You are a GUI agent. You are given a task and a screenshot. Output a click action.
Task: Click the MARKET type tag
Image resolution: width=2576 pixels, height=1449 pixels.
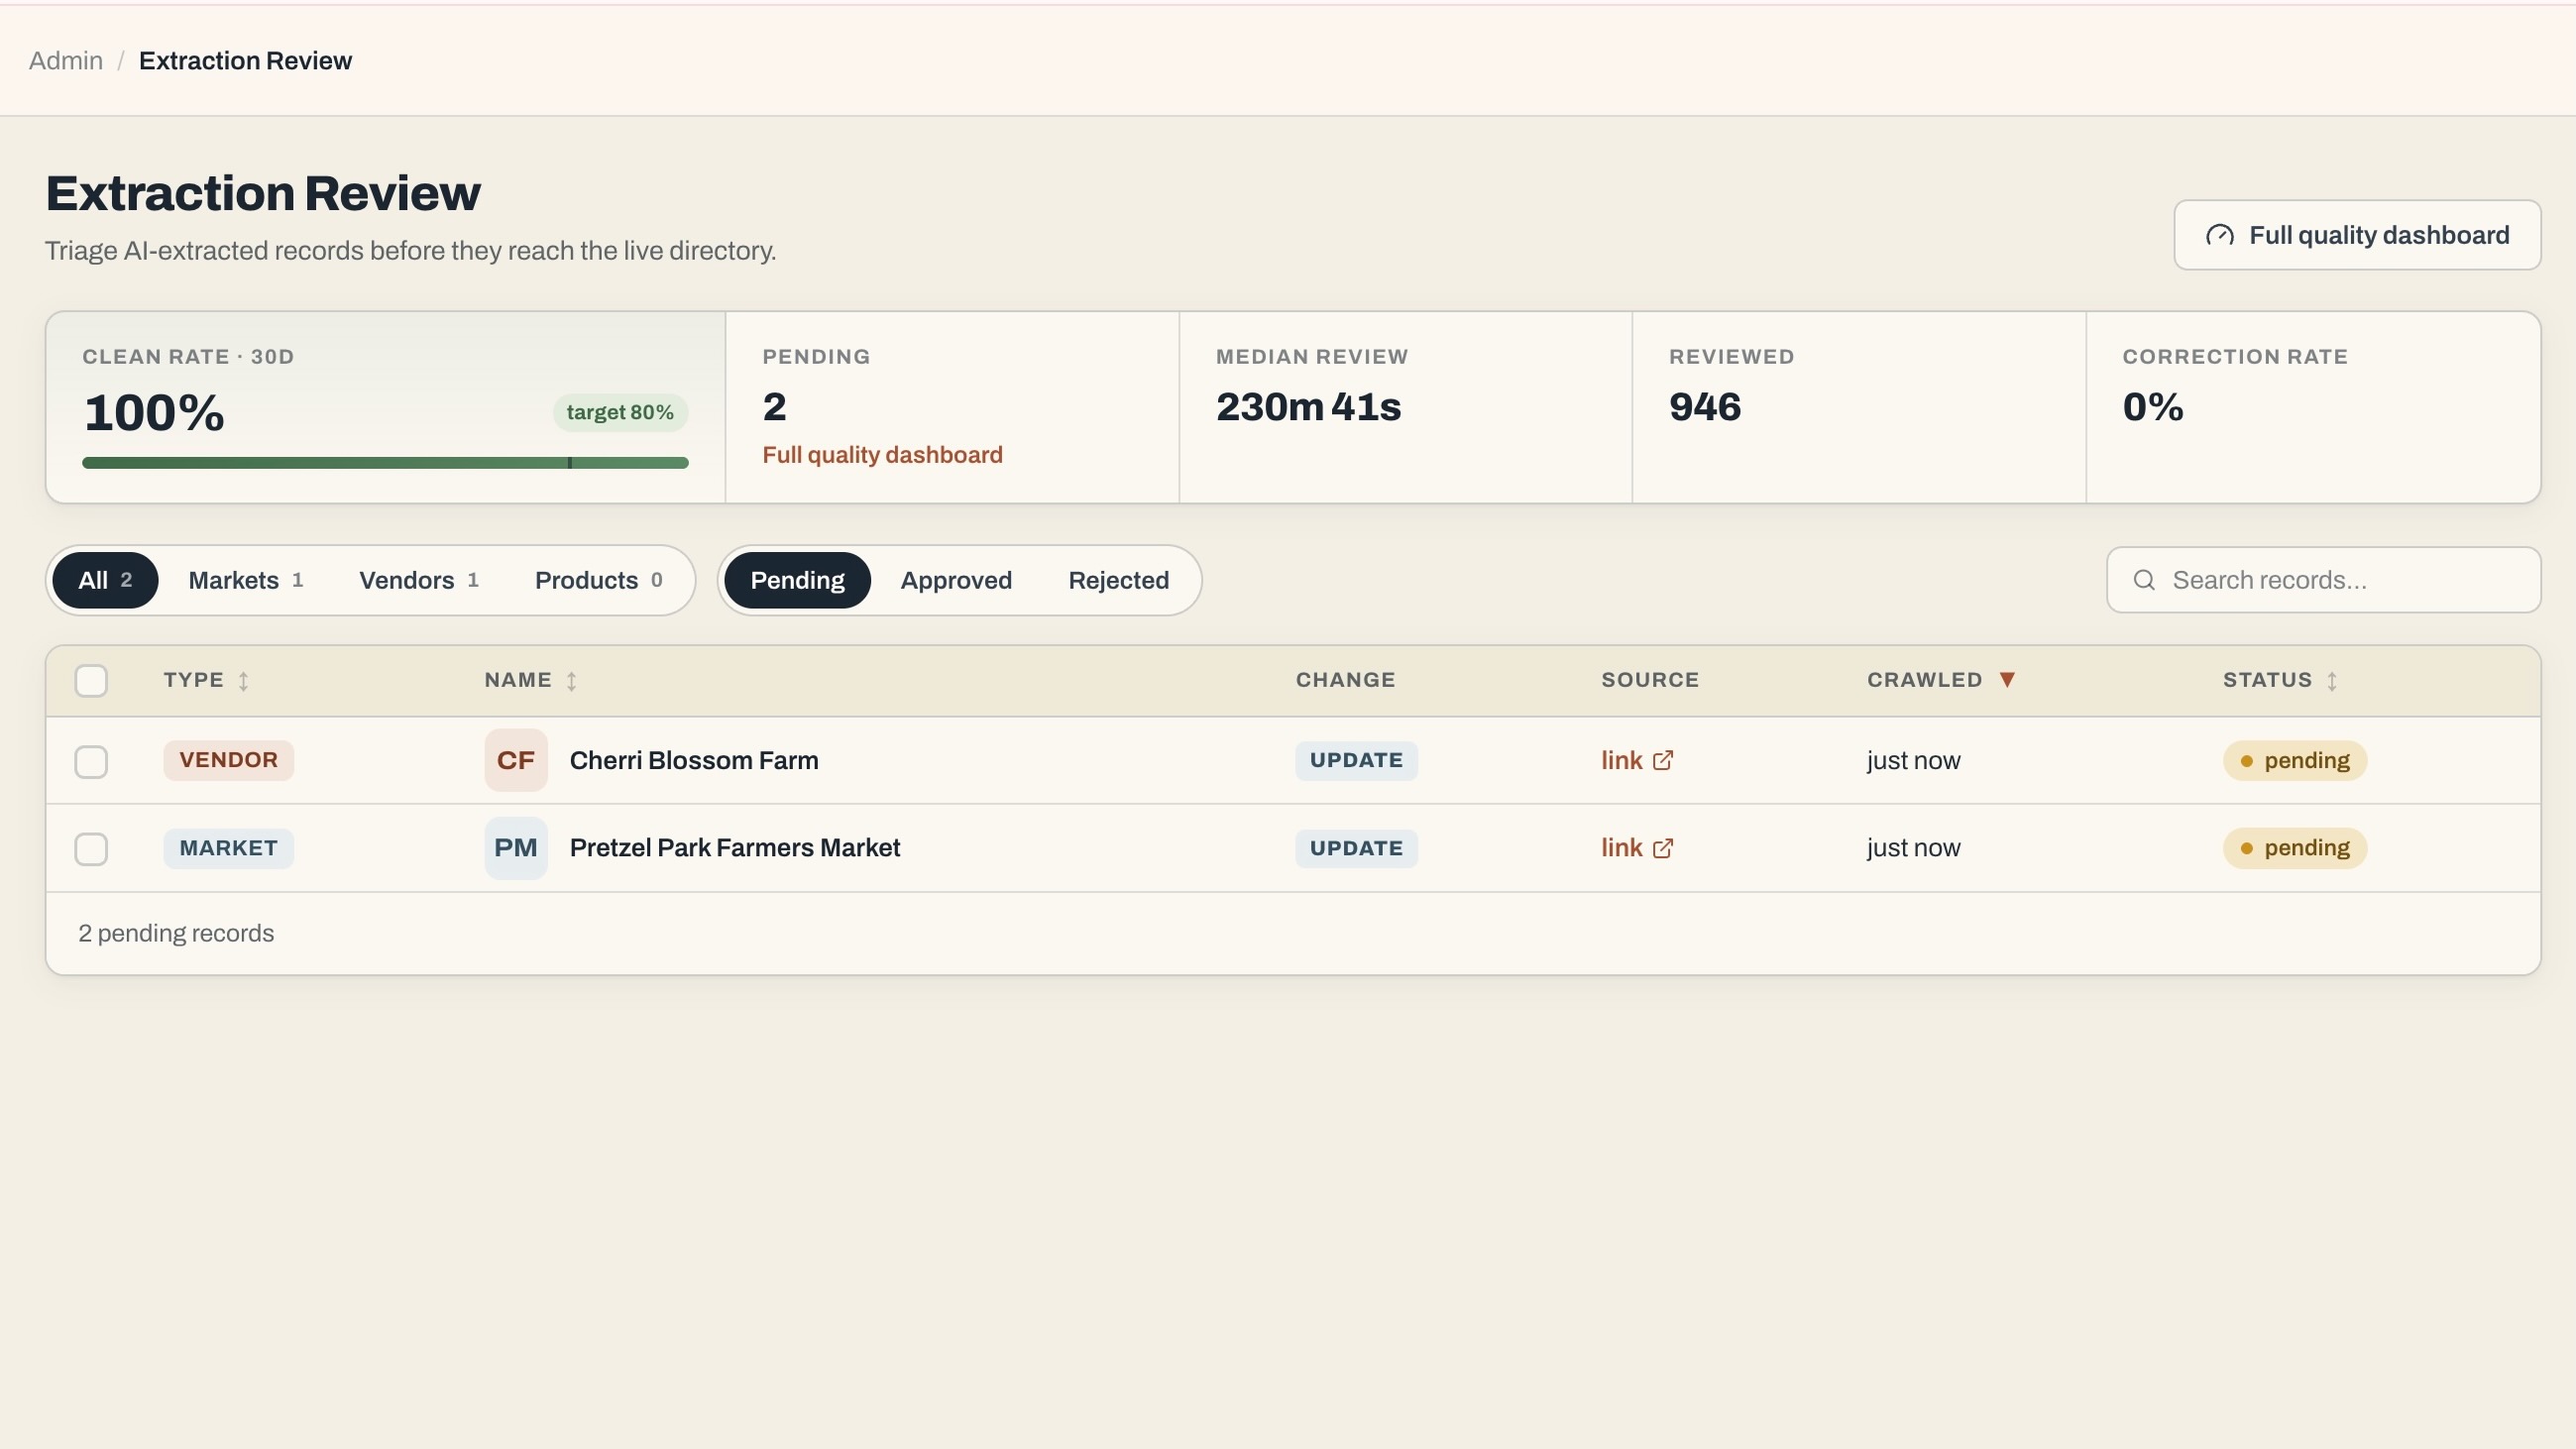[x=229, y=848]
